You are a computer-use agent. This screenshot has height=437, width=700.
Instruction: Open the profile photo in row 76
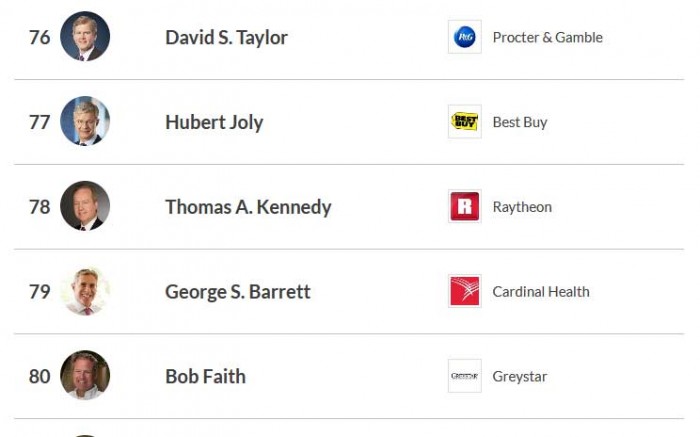tap(85, 37)
